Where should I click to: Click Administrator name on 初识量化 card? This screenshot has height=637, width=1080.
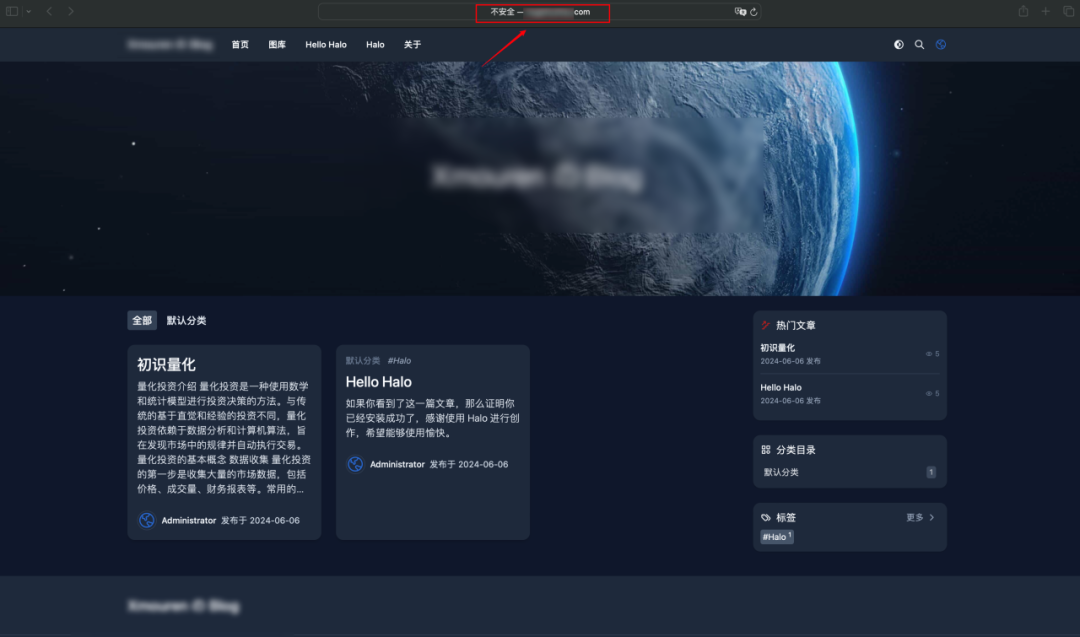[189, 521]
